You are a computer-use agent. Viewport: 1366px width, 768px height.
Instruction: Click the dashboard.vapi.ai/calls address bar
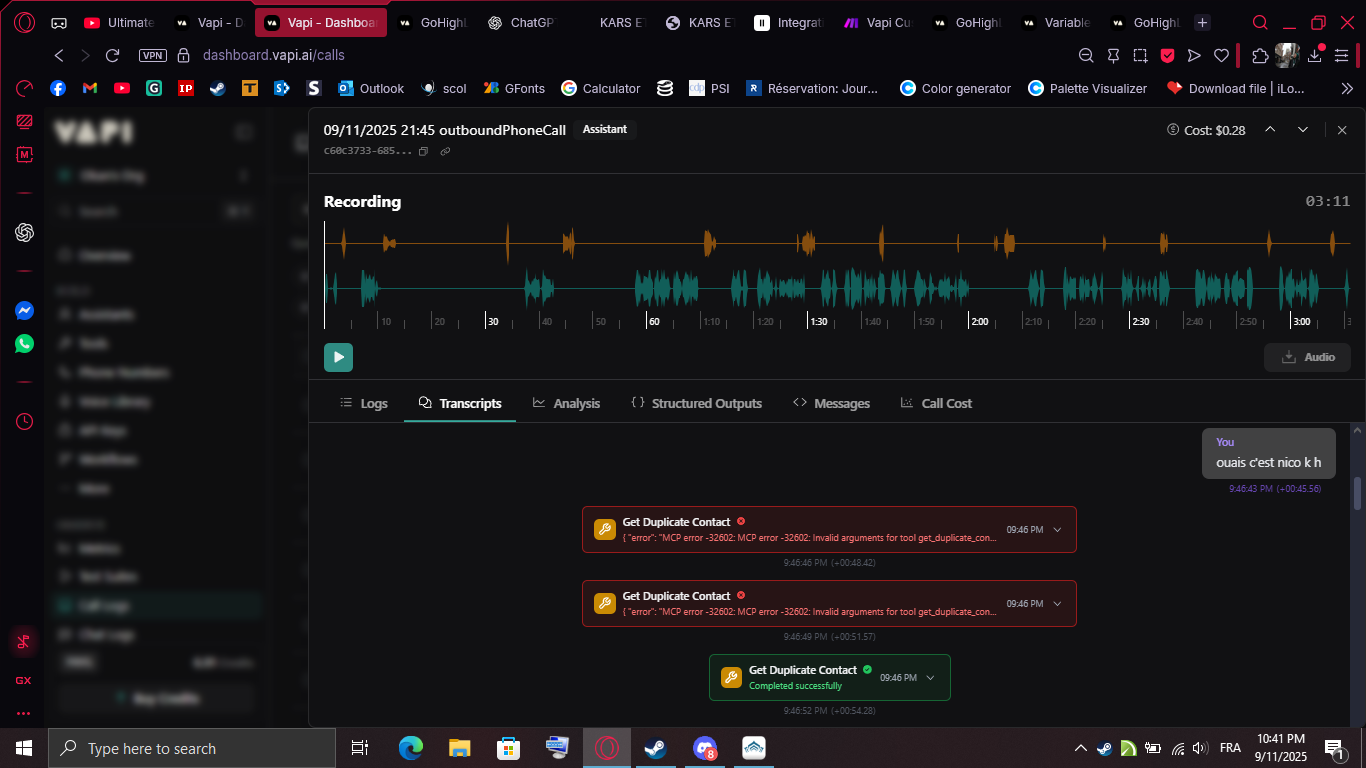pos(273,56)
